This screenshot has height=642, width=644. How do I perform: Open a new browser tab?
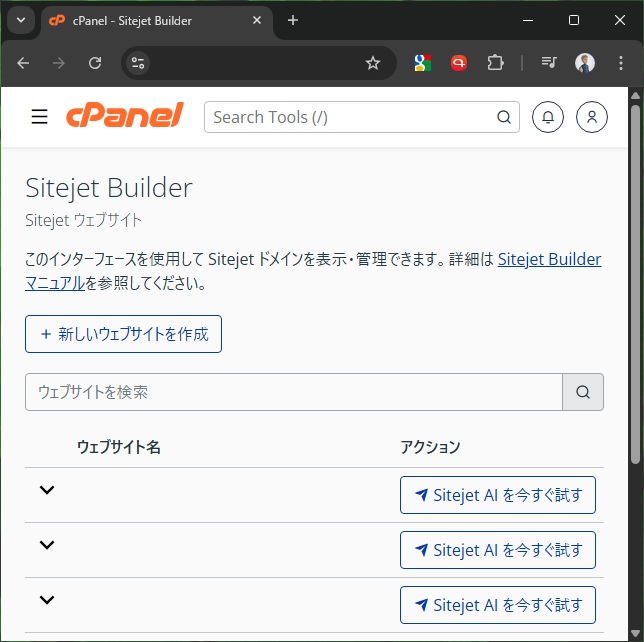[293, 20]
